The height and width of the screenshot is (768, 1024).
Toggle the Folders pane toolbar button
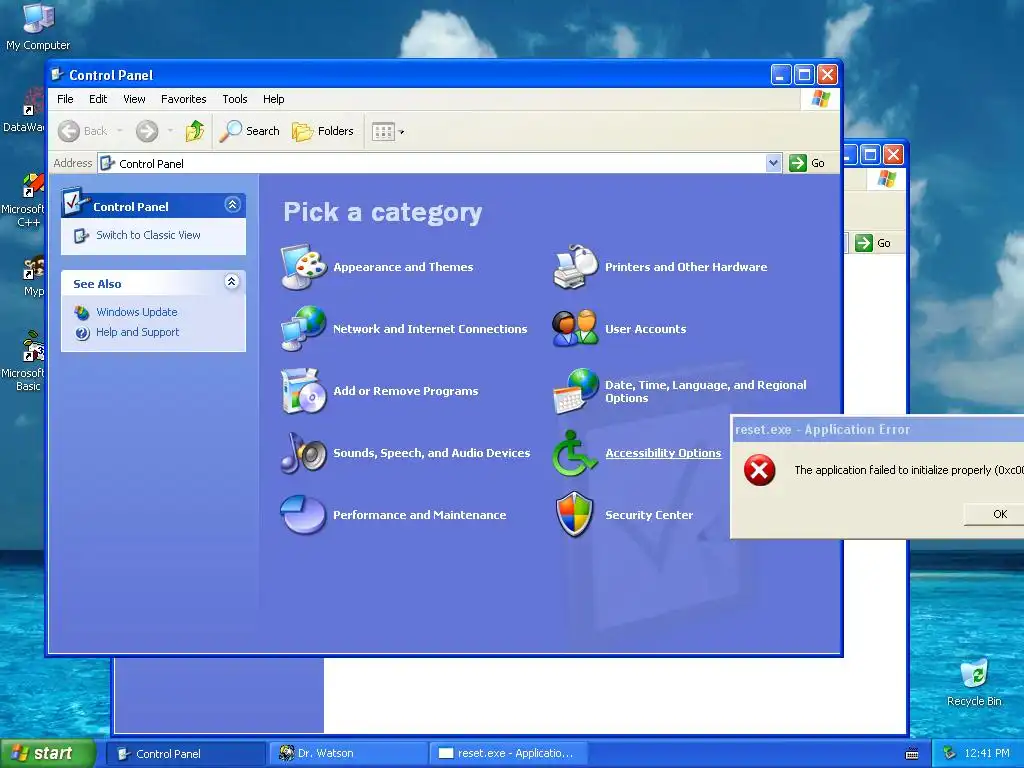pyautogui.click(x=323, y=131)
